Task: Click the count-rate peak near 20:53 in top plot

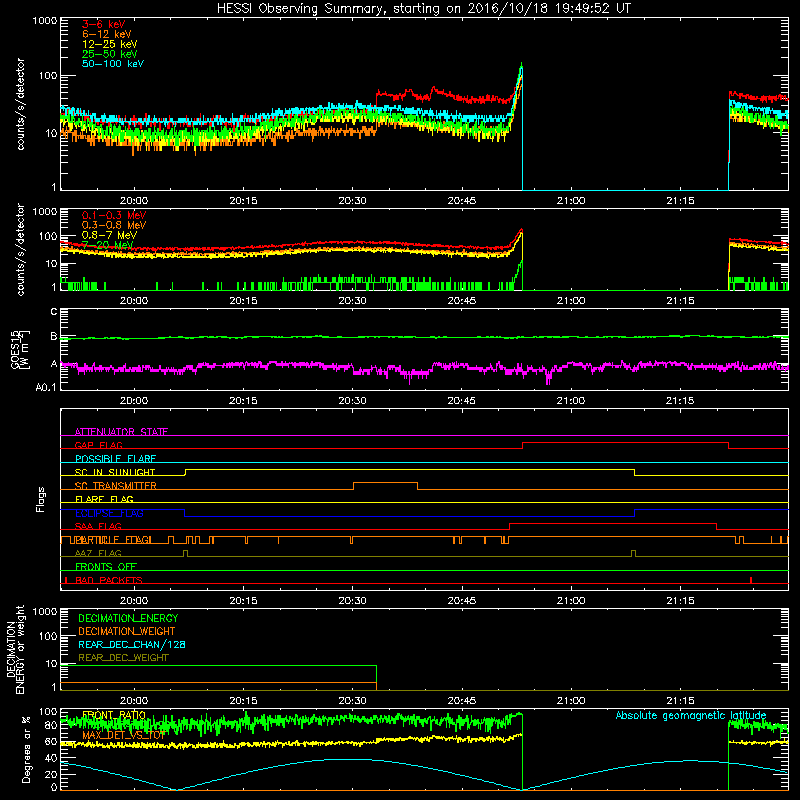Action: (521, 66)
